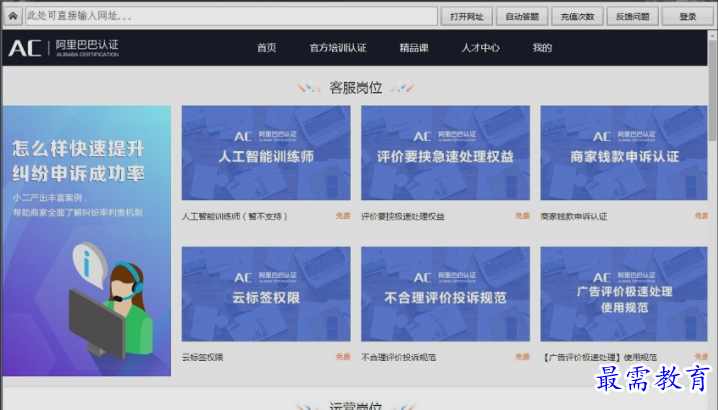The image size is (718, 410).
Task: Click 免费 label on 云标签权限 row
Action: pyautogui.click(x=343, y=357)
